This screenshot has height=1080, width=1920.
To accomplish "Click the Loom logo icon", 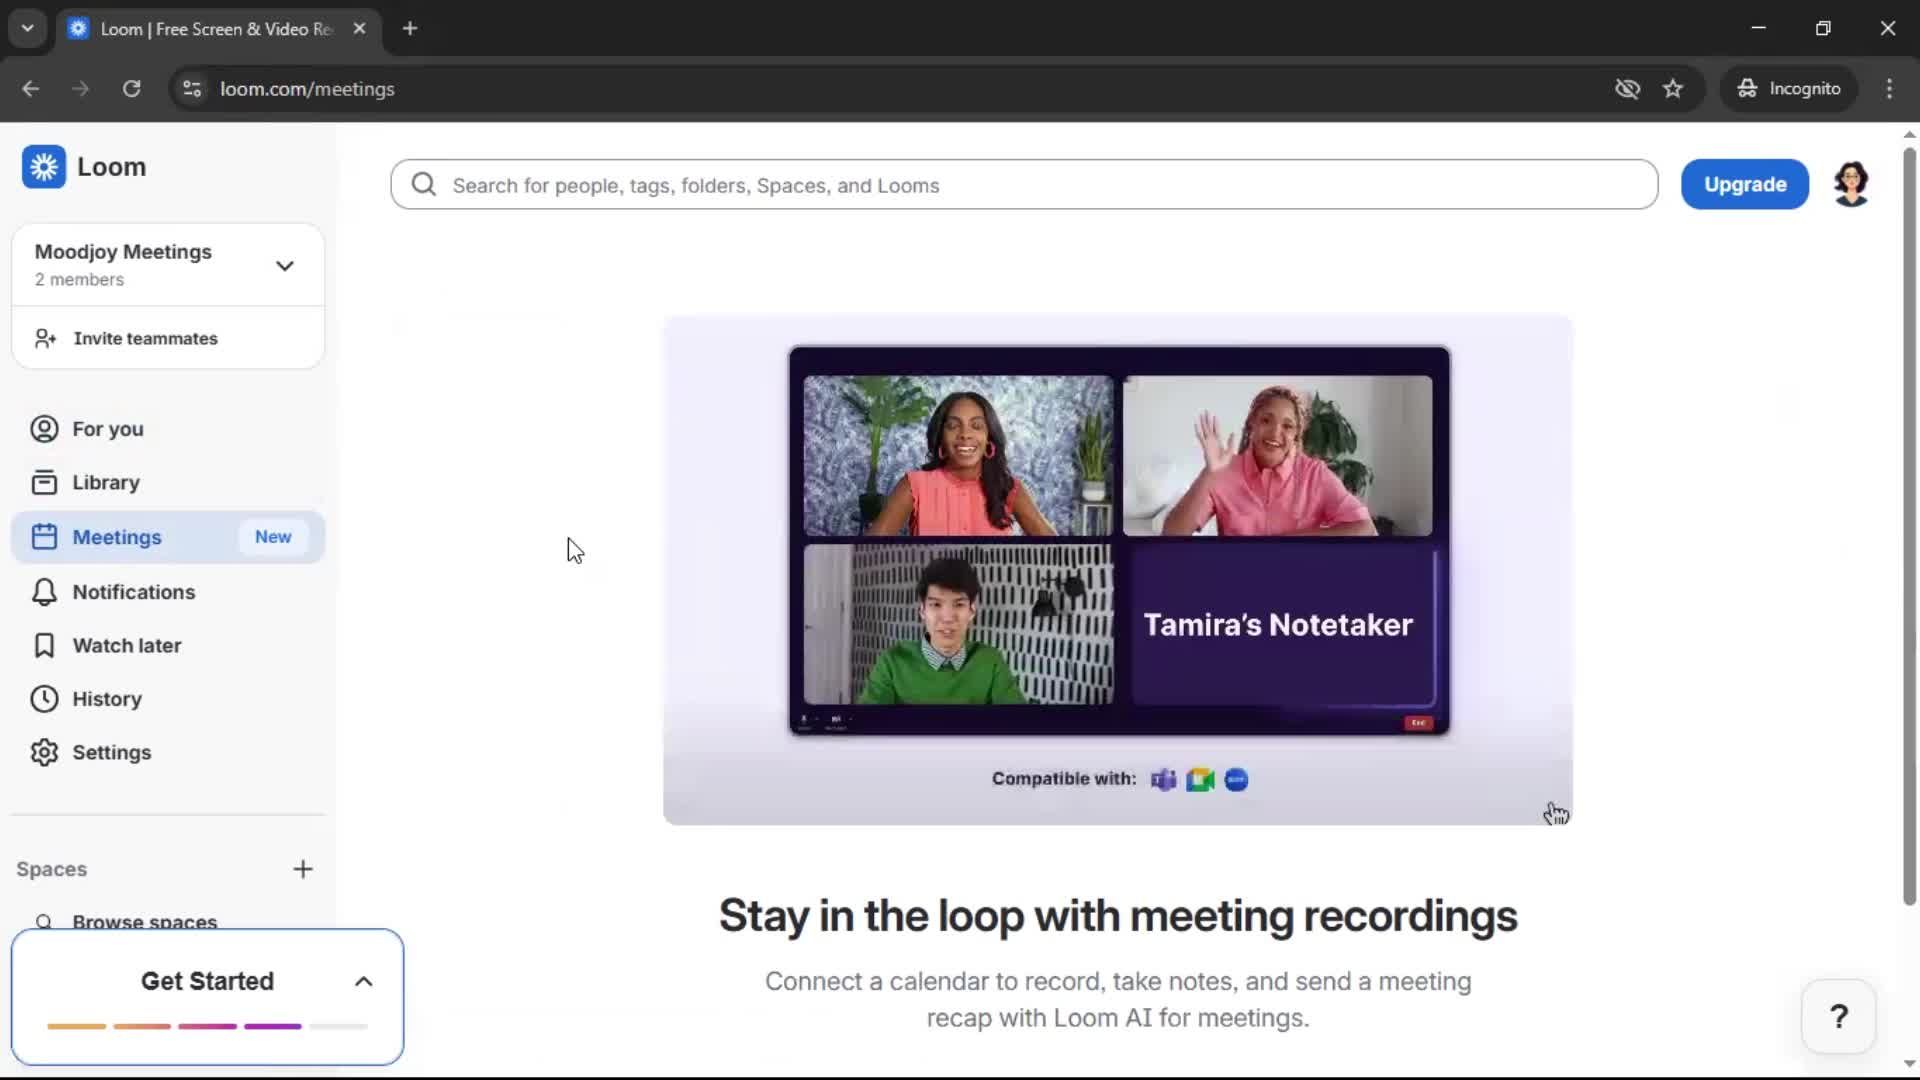I will (x=44, y=167).
